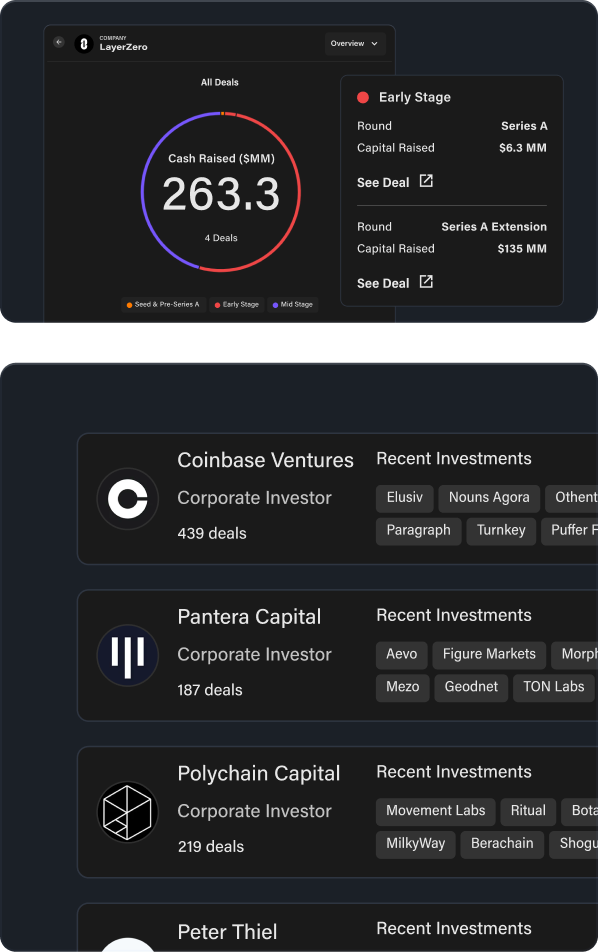598x952 pixels.
Task: Click the red Early Stage indicator dot
Action: point(363,97)
